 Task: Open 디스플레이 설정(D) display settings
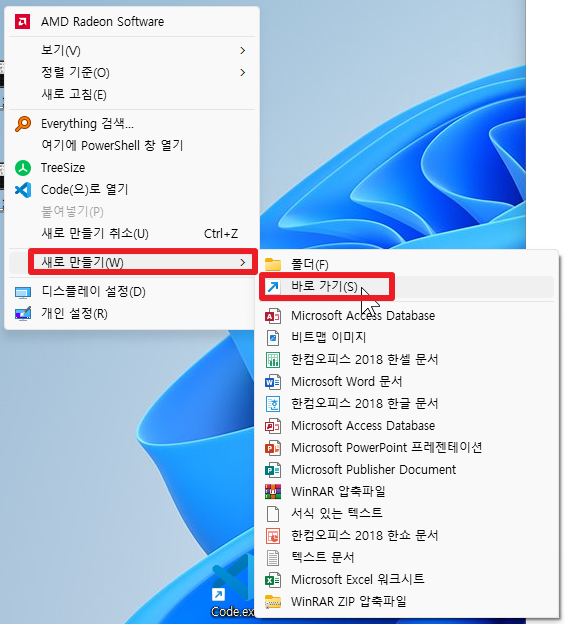(132, 292)
